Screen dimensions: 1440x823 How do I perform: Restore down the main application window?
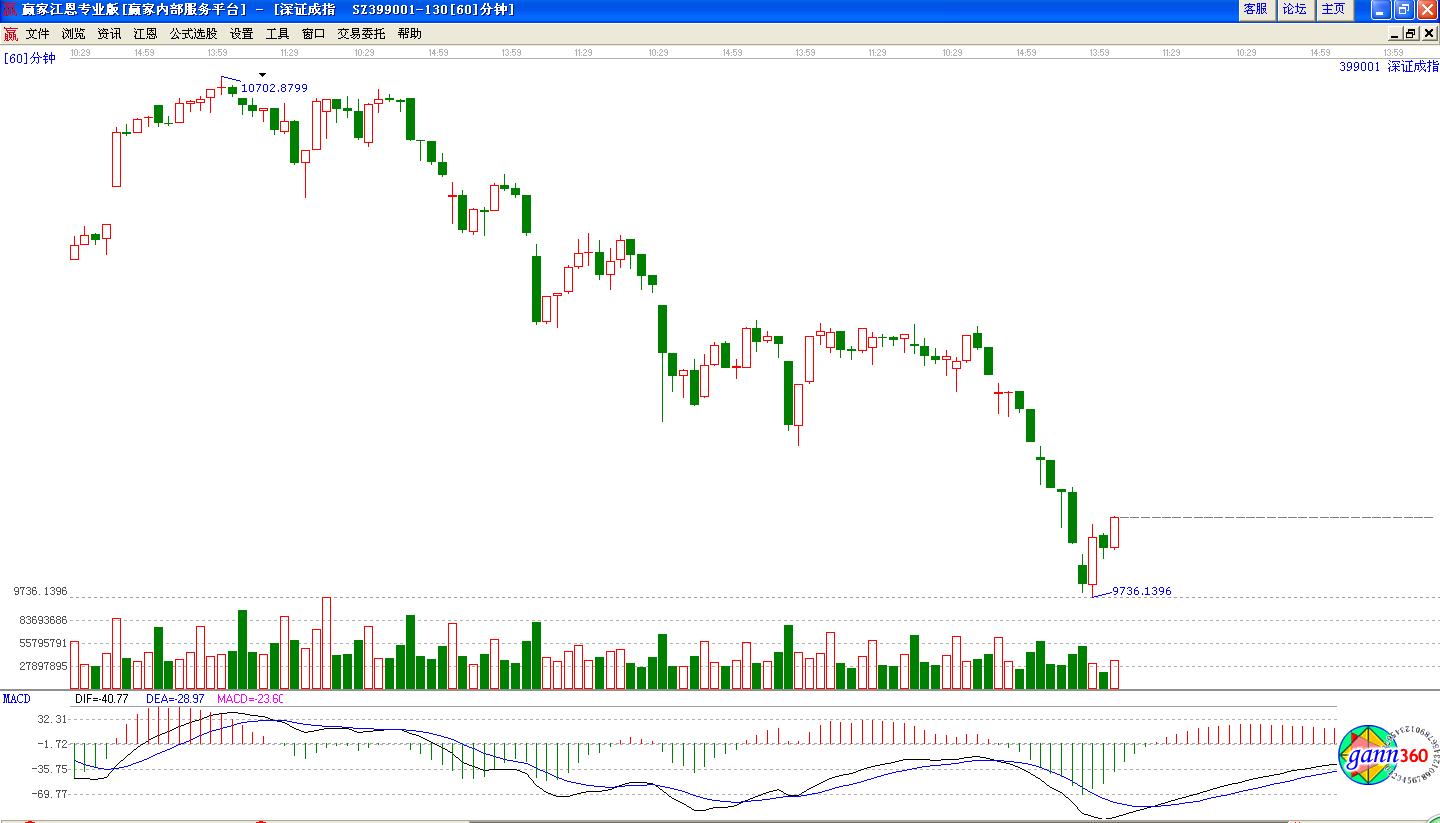click(1403, 9)
